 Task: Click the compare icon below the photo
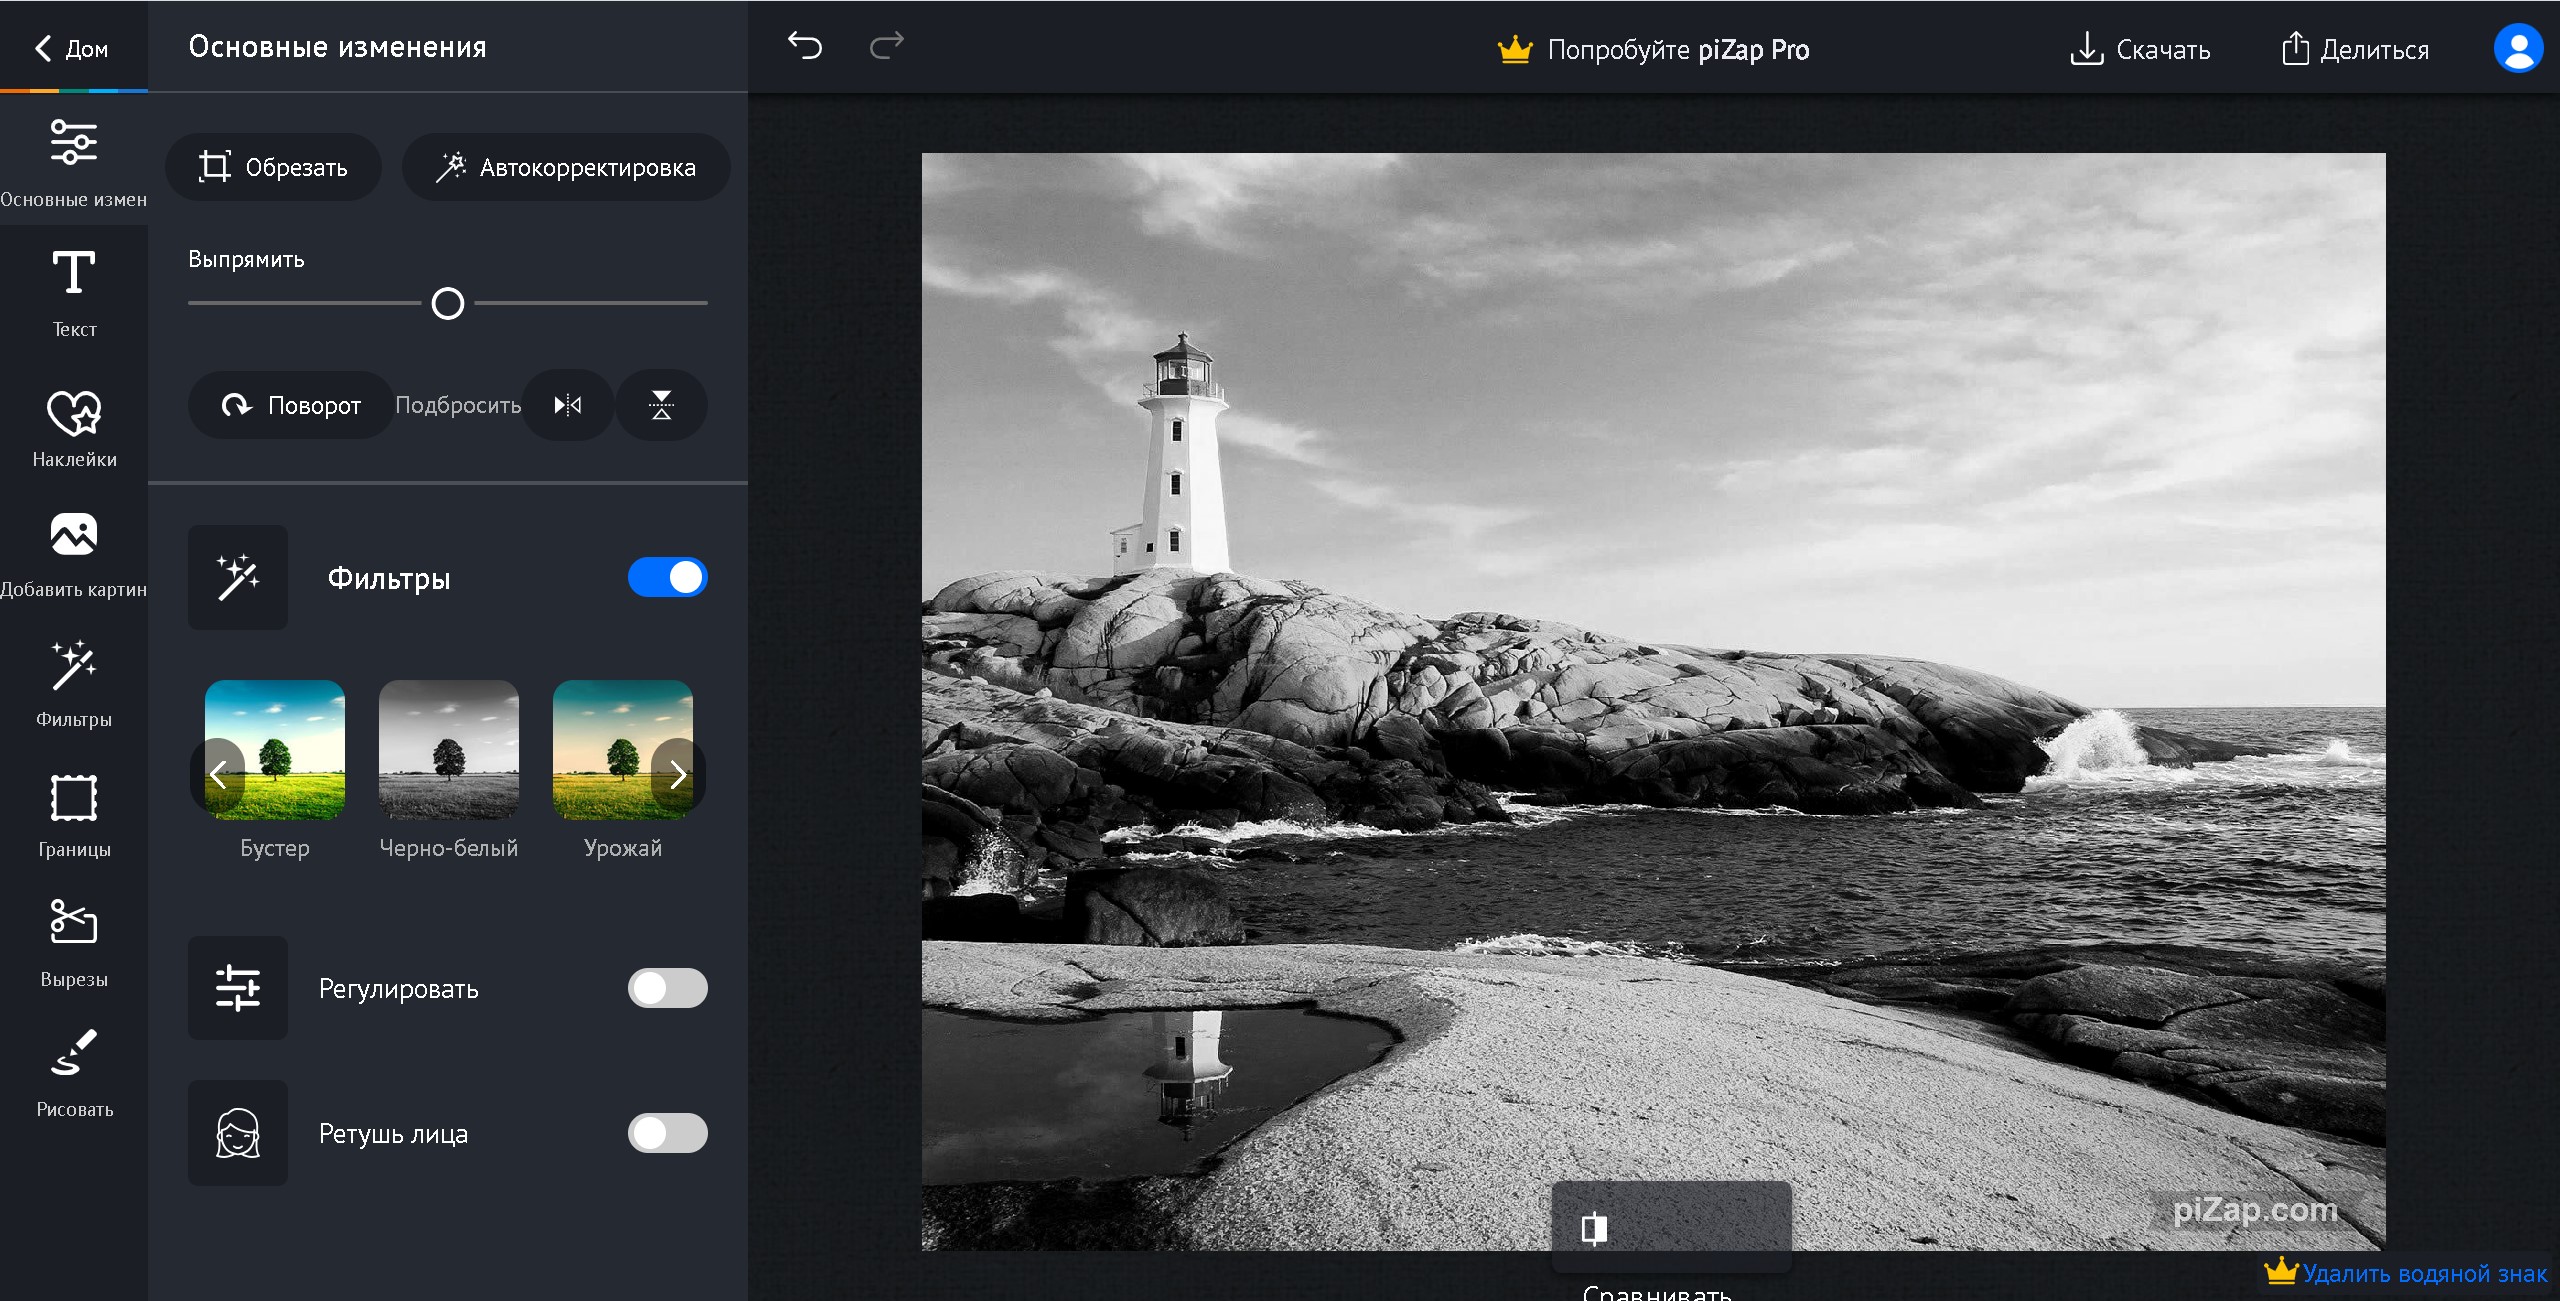click(x=1594, y=1228)
